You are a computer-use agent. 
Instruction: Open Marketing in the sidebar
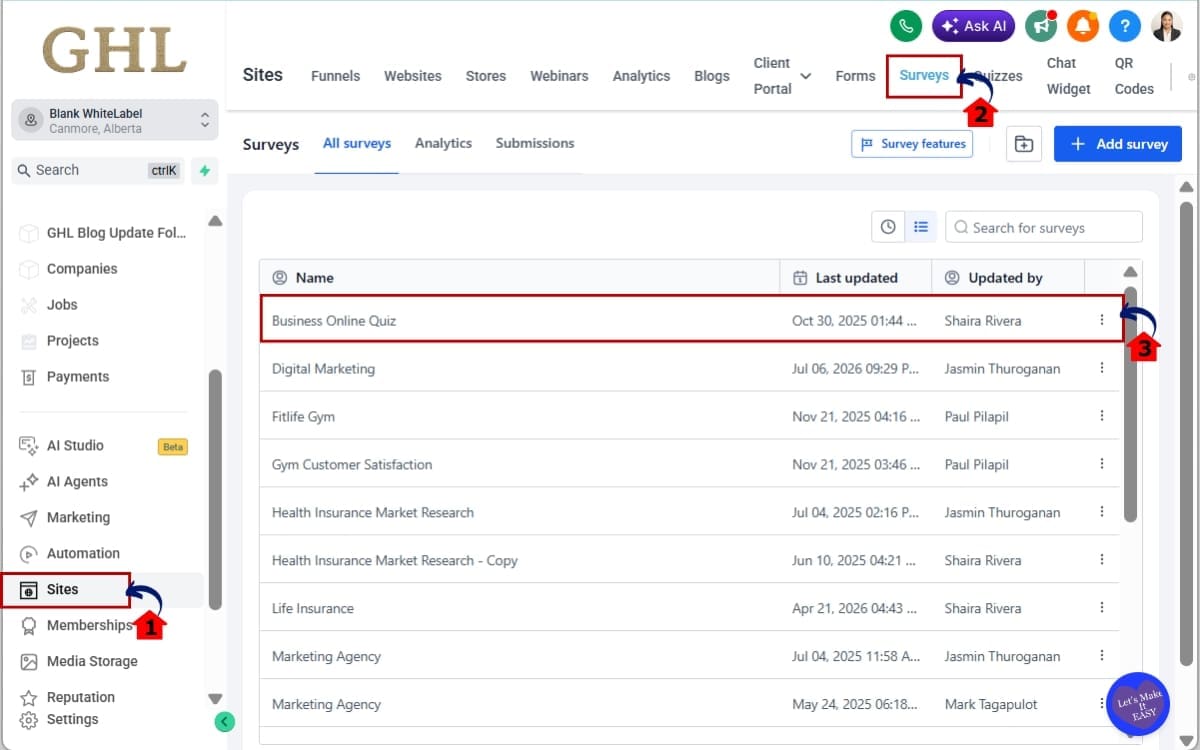click(x=78, y=517)
